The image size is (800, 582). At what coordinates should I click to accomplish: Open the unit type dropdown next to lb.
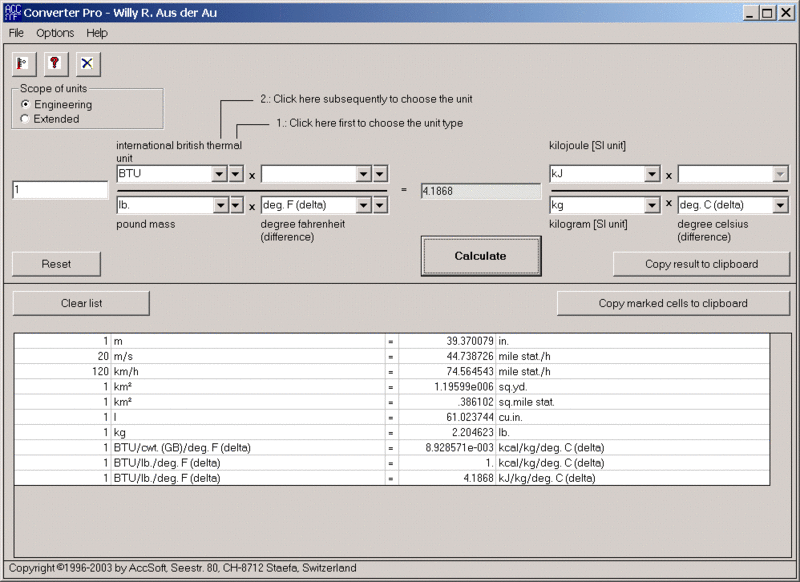(236, 206)
